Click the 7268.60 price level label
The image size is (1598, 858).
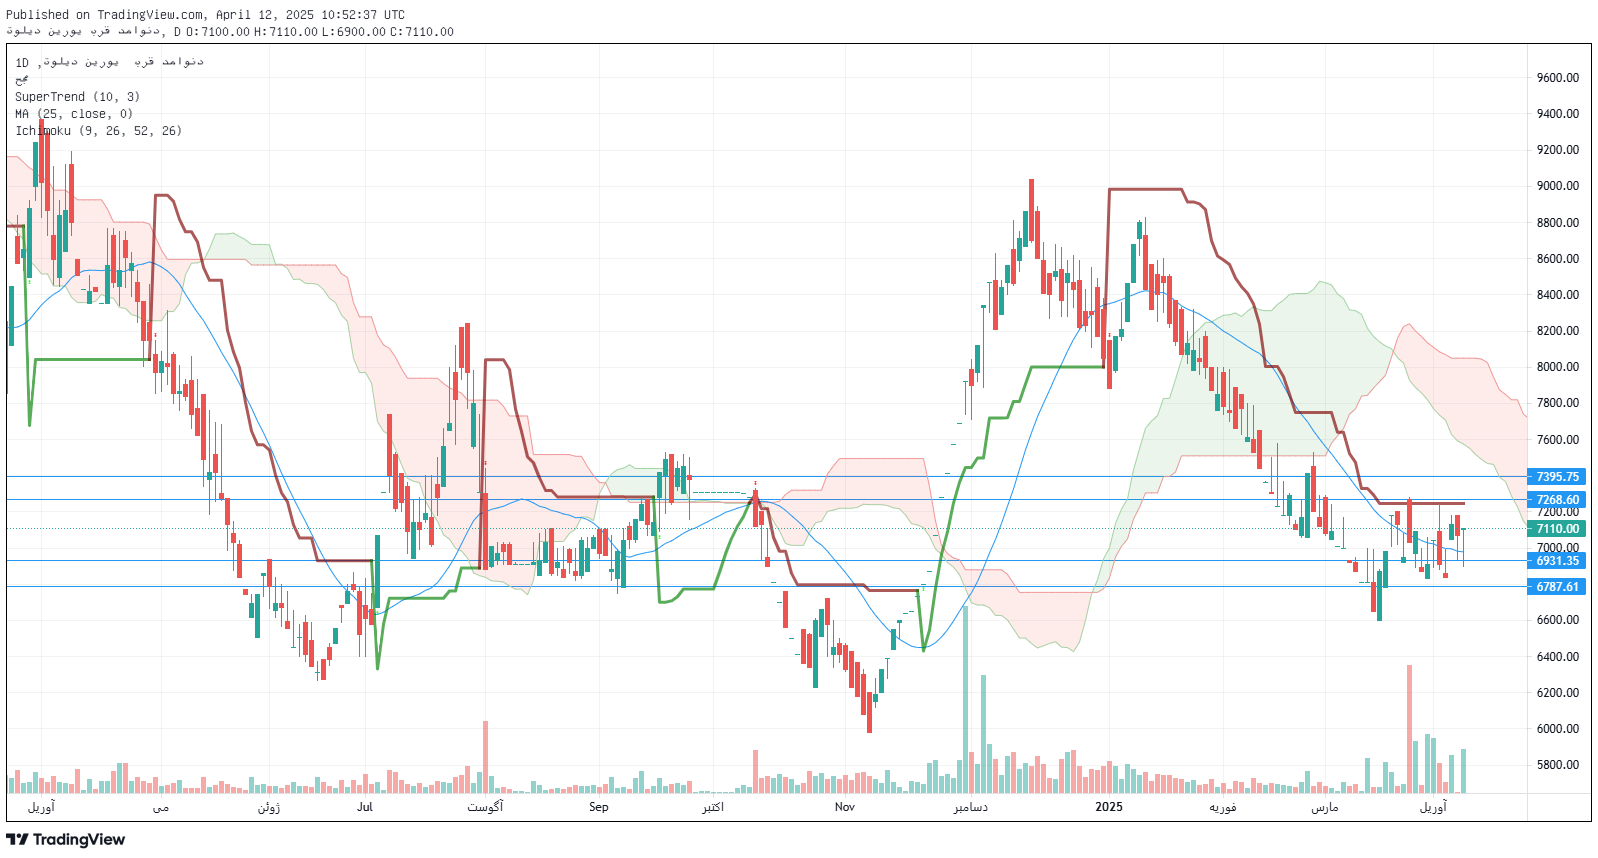1557,500
